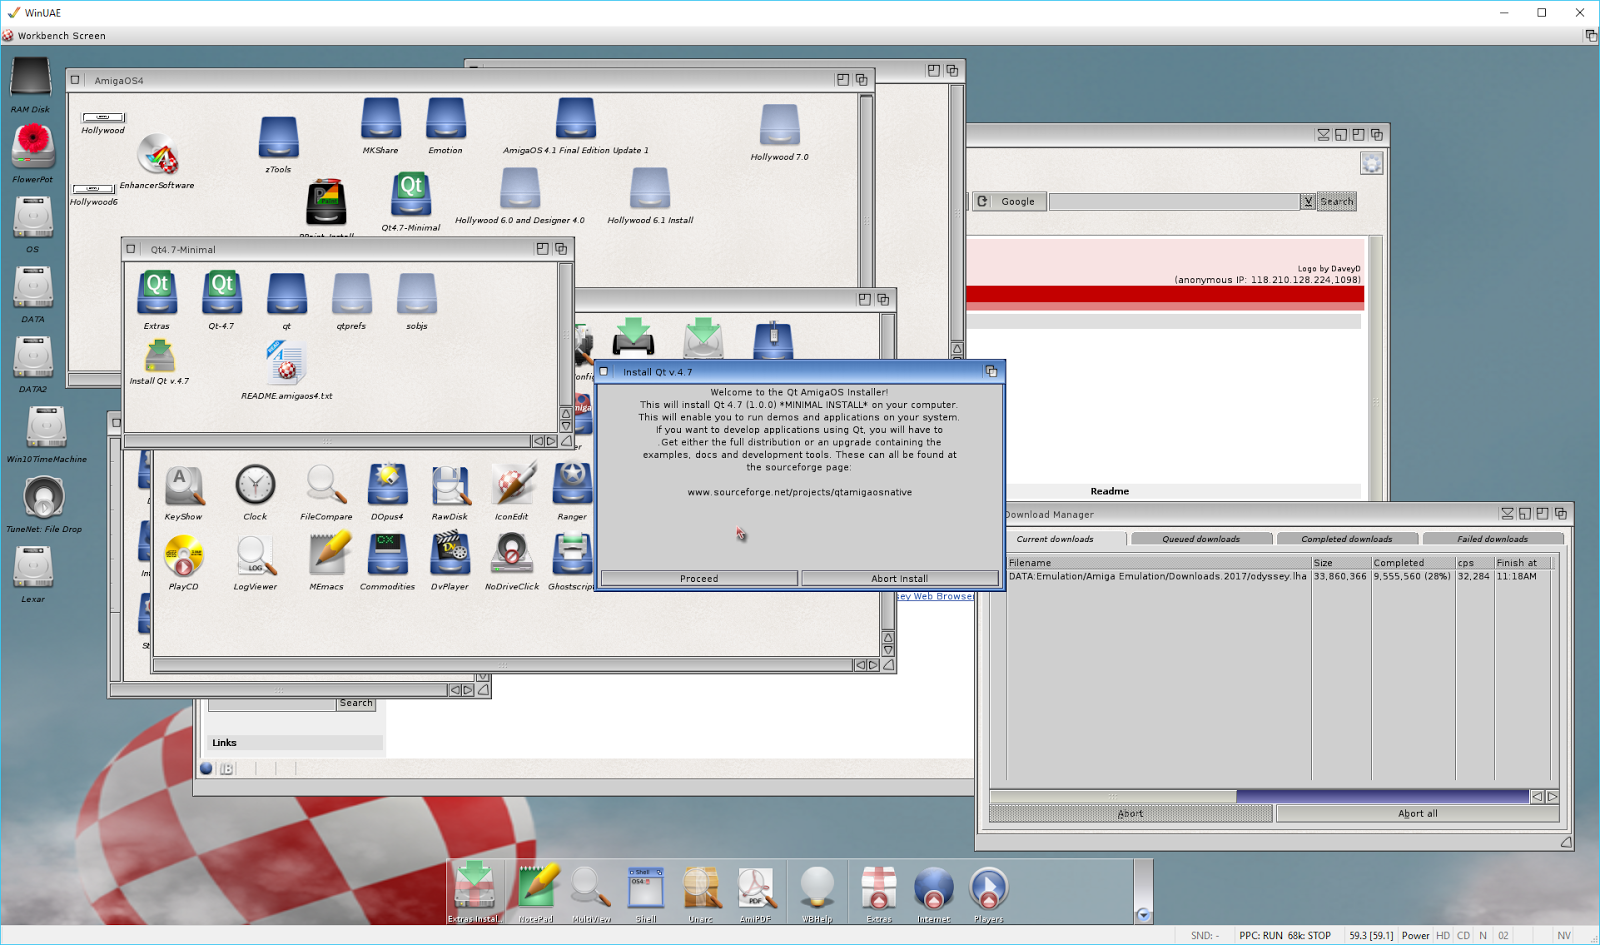The height and width of the screenshot is (945, 1600).
Task: Click the Filename column header
Action: [1158, 563]
